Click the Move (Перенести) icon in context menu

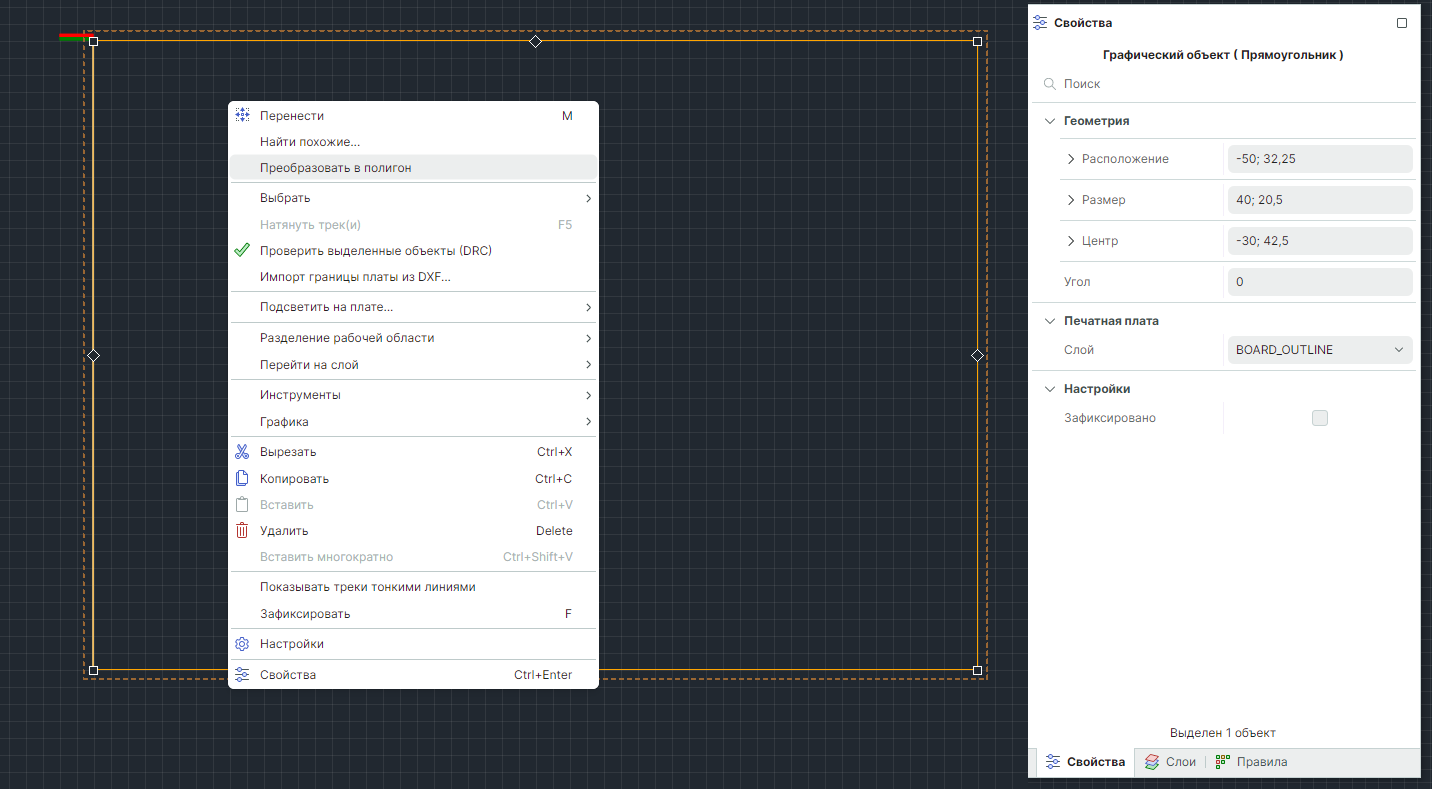click(x=242, y=116)
